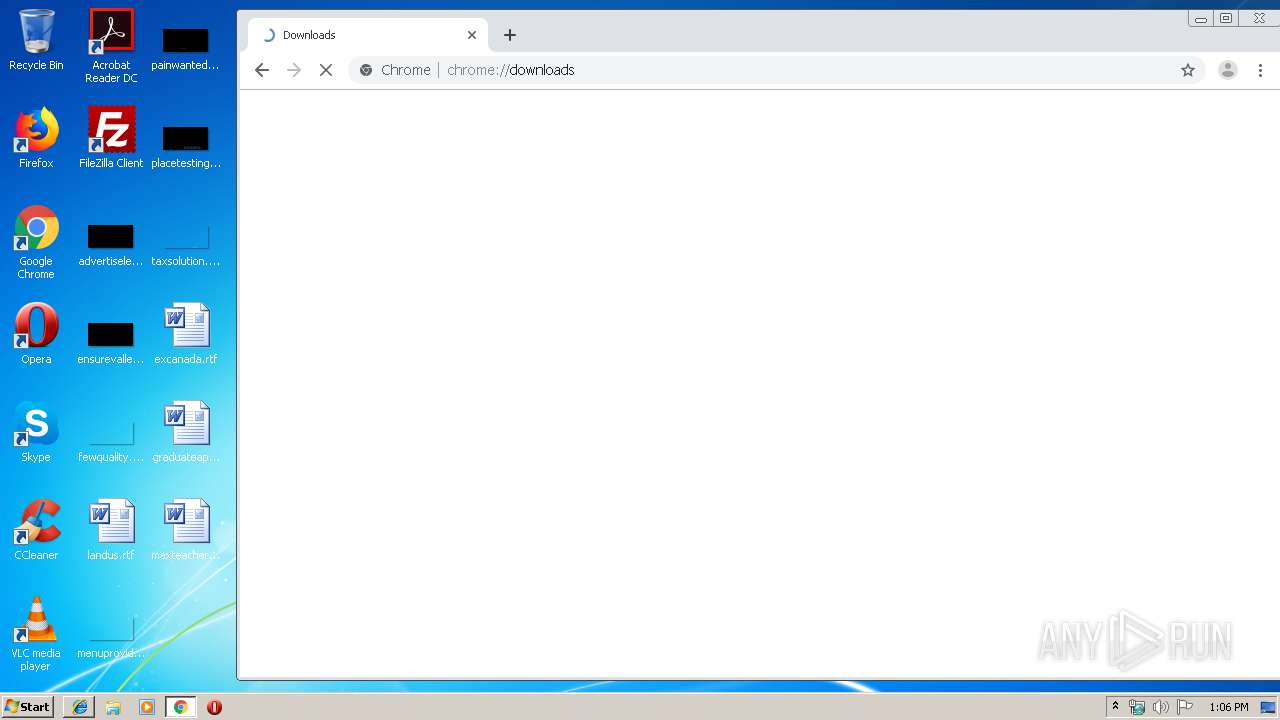Bookmark this page with the star
This screenshot has height=720, width=1280.
[x=1188, y=70]
